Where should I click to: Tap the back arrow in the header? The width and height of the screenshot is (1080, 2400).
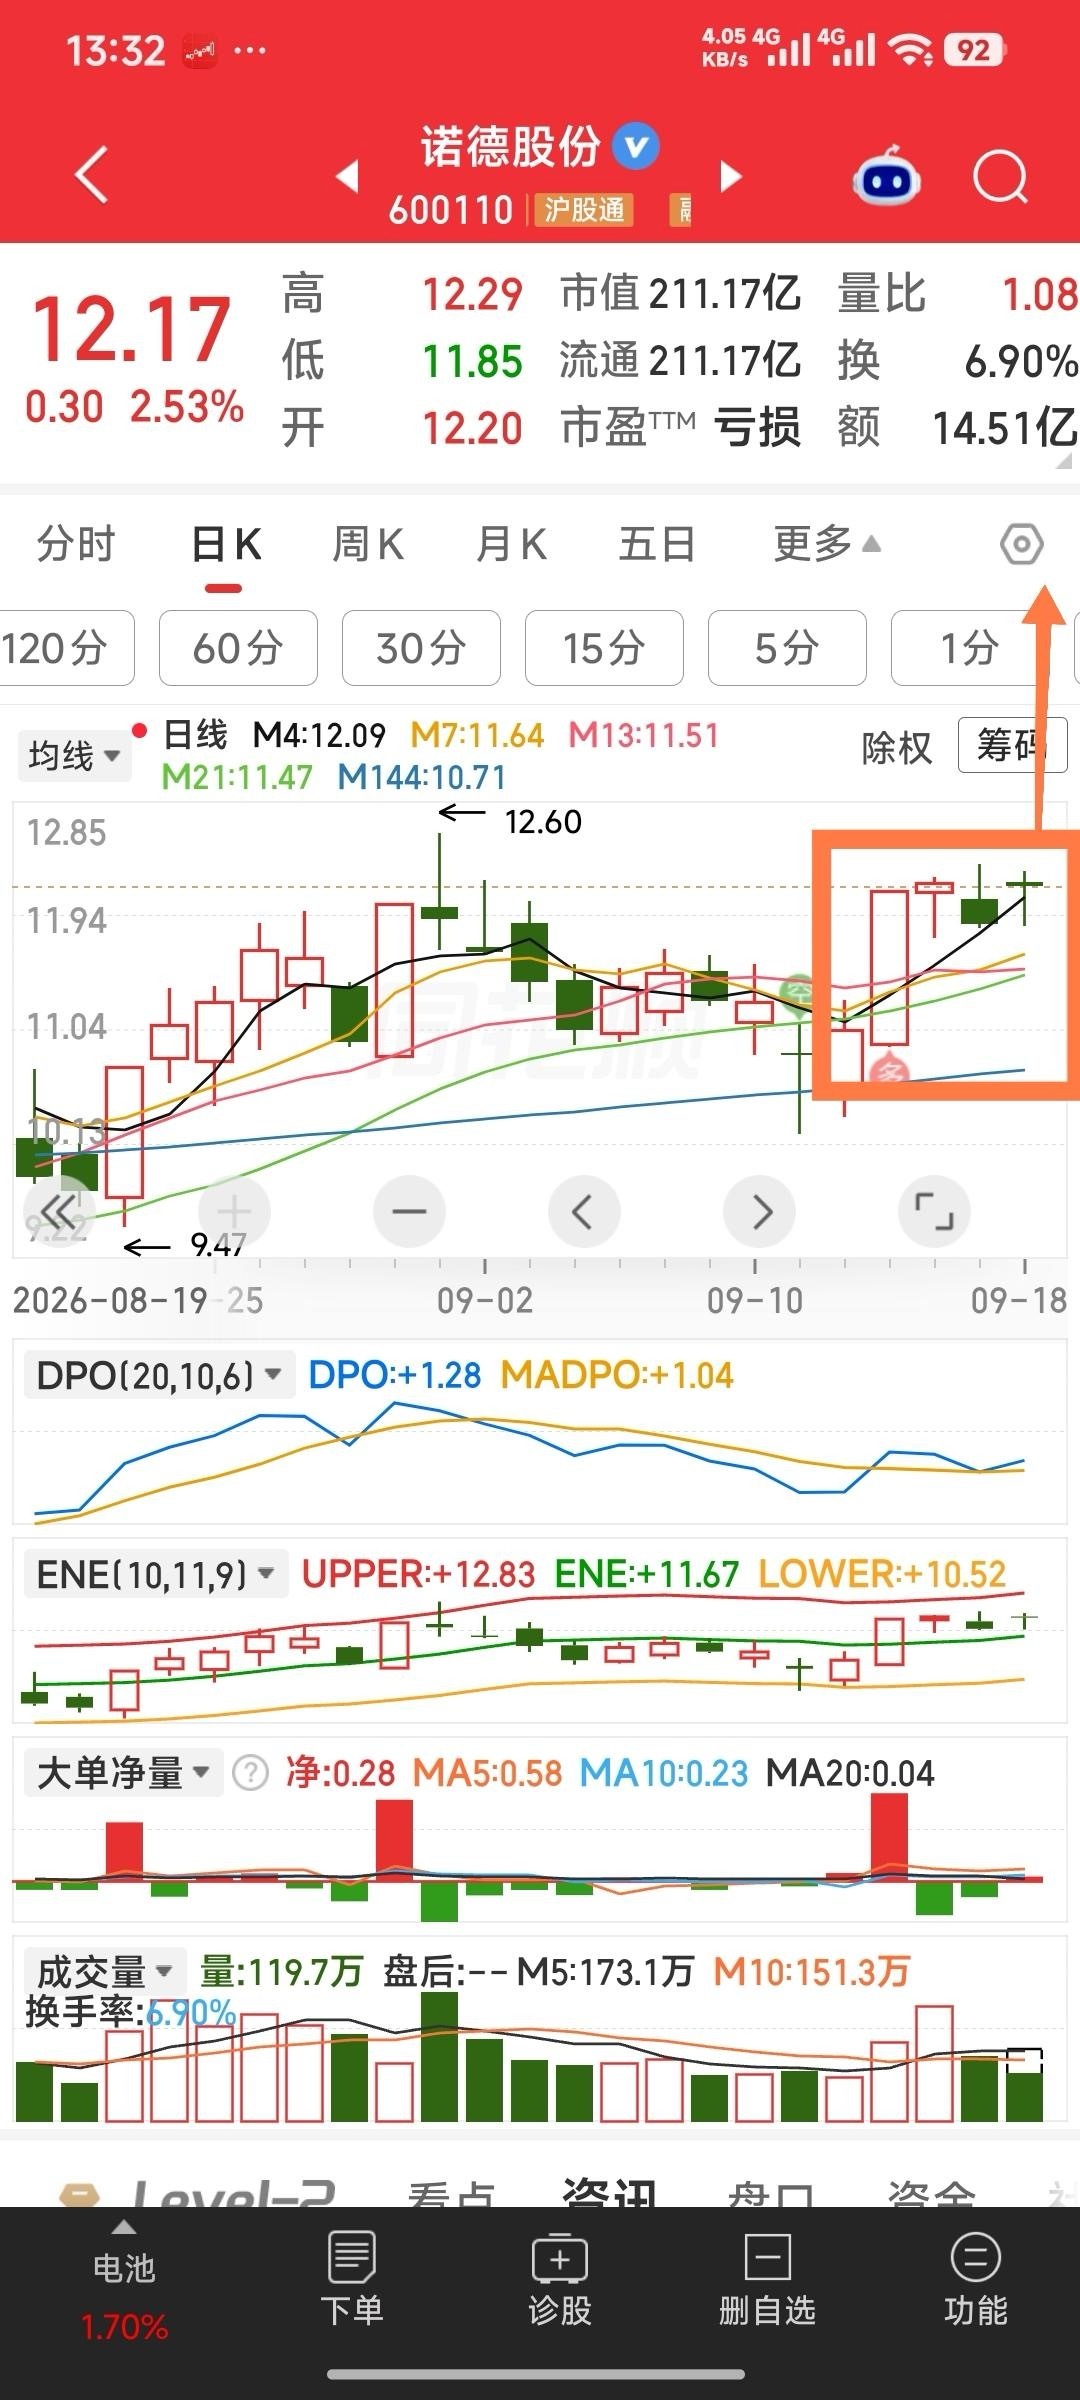92,176
